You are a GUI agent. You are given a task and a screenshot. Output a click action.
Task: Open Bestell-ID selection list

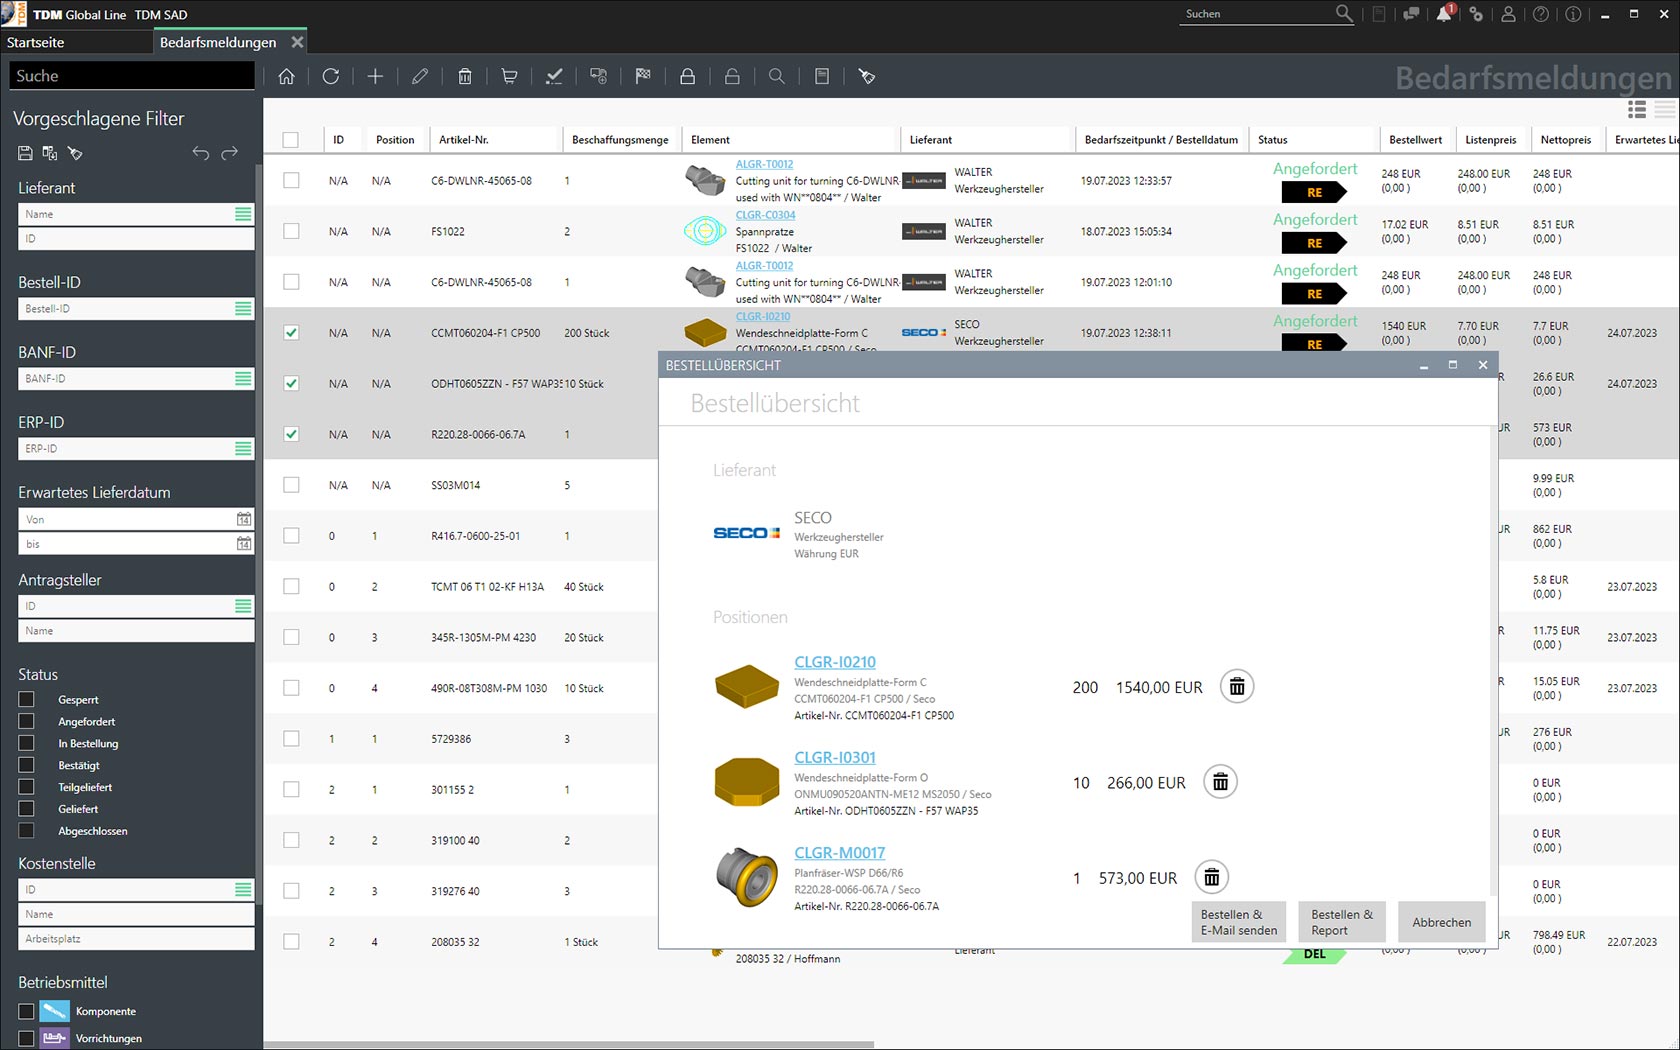pos(243,309)
